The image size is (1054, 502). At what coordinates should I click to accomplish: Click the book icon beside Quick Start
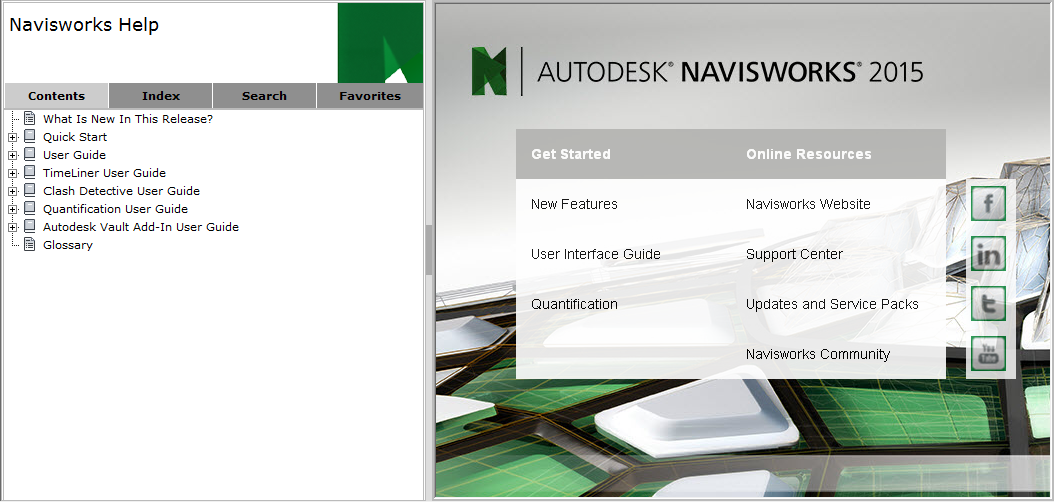[x=29, y=136]
